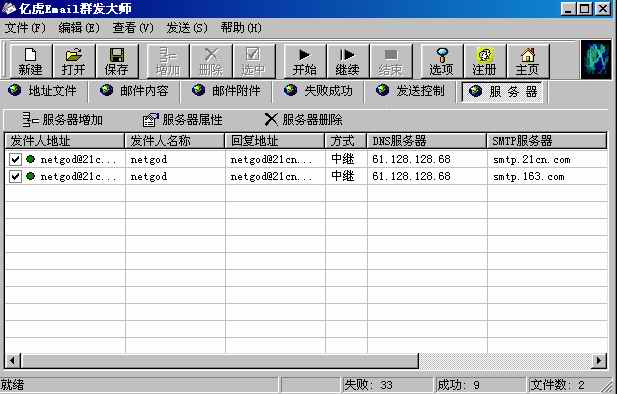The height and width of the screenshot is (394, 617).
Task: Click the horizontal scrollbar right arrow
Action: click(599, 360)
